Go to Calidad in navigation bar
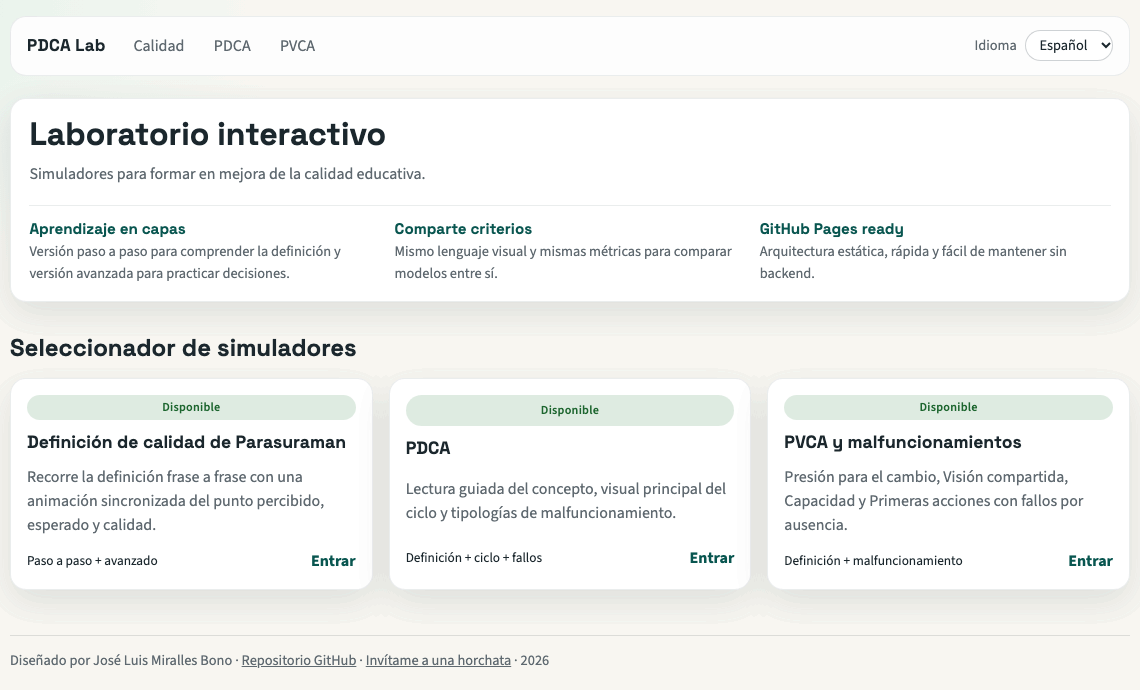 [x=158, y=46]
